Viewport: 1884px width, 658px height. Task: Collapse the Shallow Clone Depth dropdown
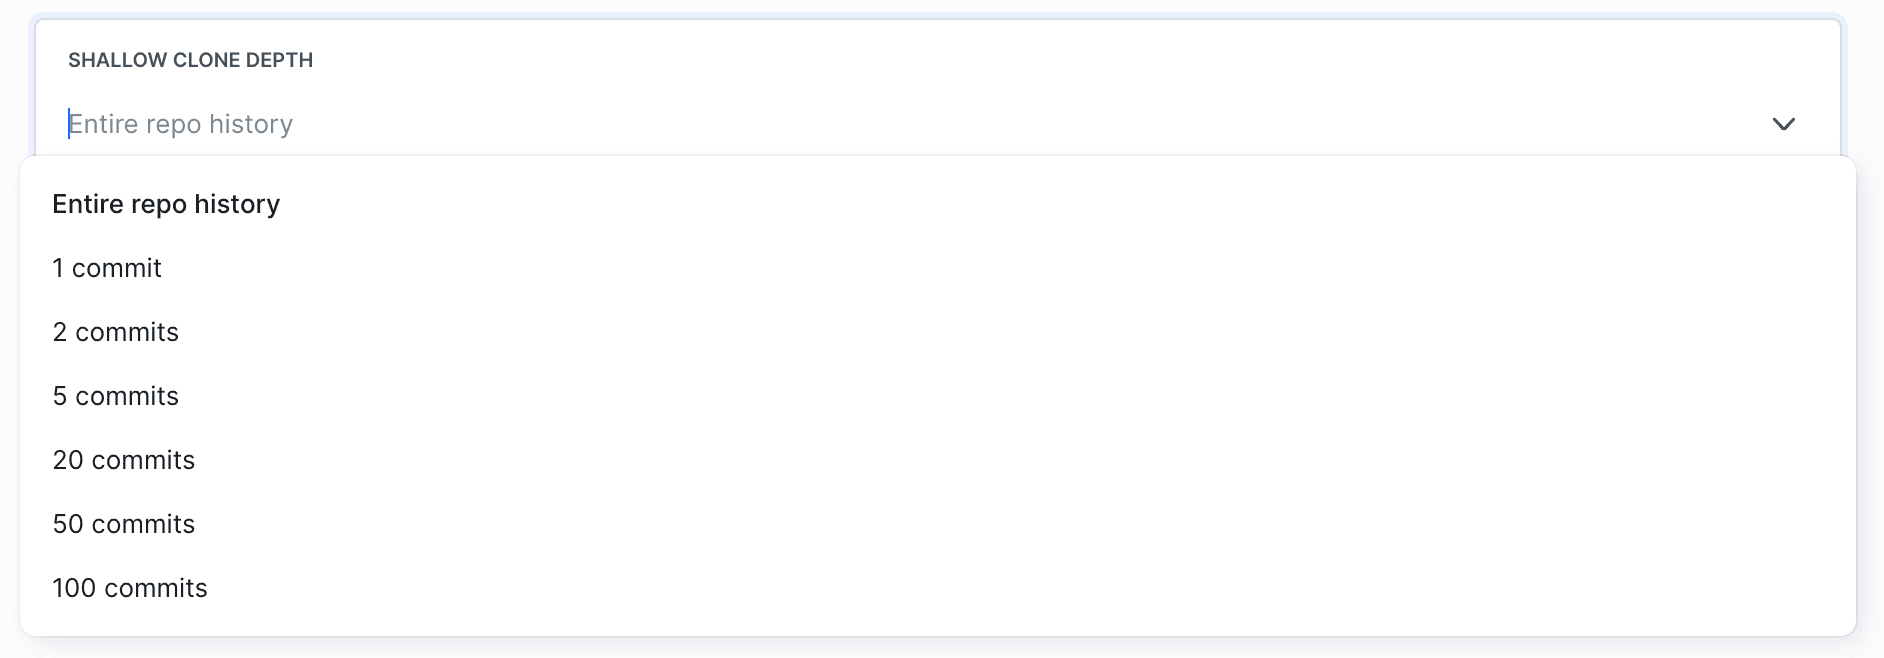coord(1783,124)
